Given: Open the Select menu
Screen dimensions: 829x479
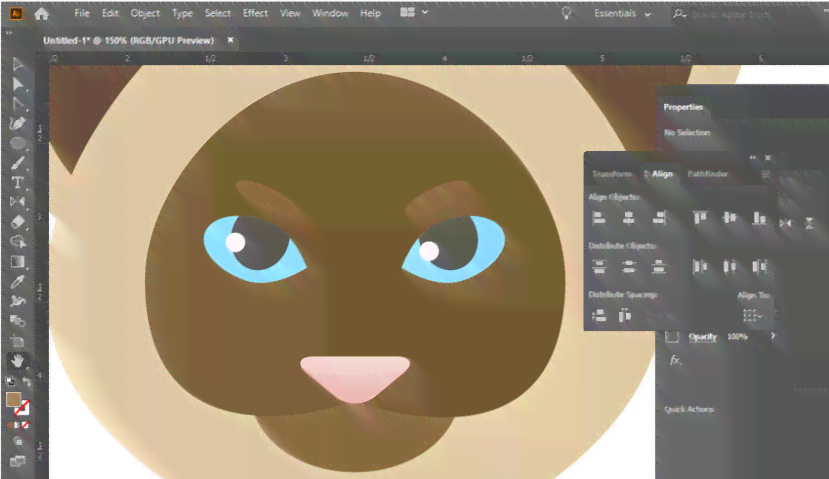Looking at the screenshot, I should point(218,13).
